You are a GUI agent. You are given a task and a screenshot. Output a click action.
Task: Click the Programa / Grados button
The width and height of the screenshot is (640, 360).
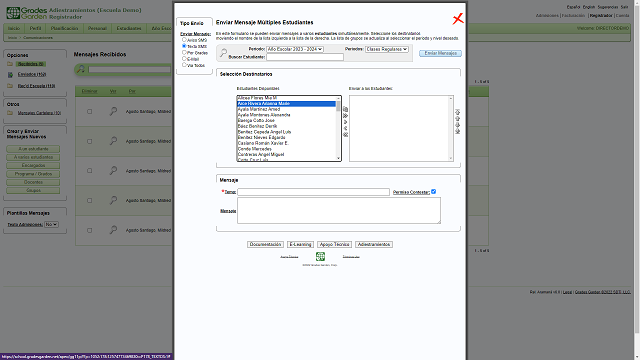33,174
